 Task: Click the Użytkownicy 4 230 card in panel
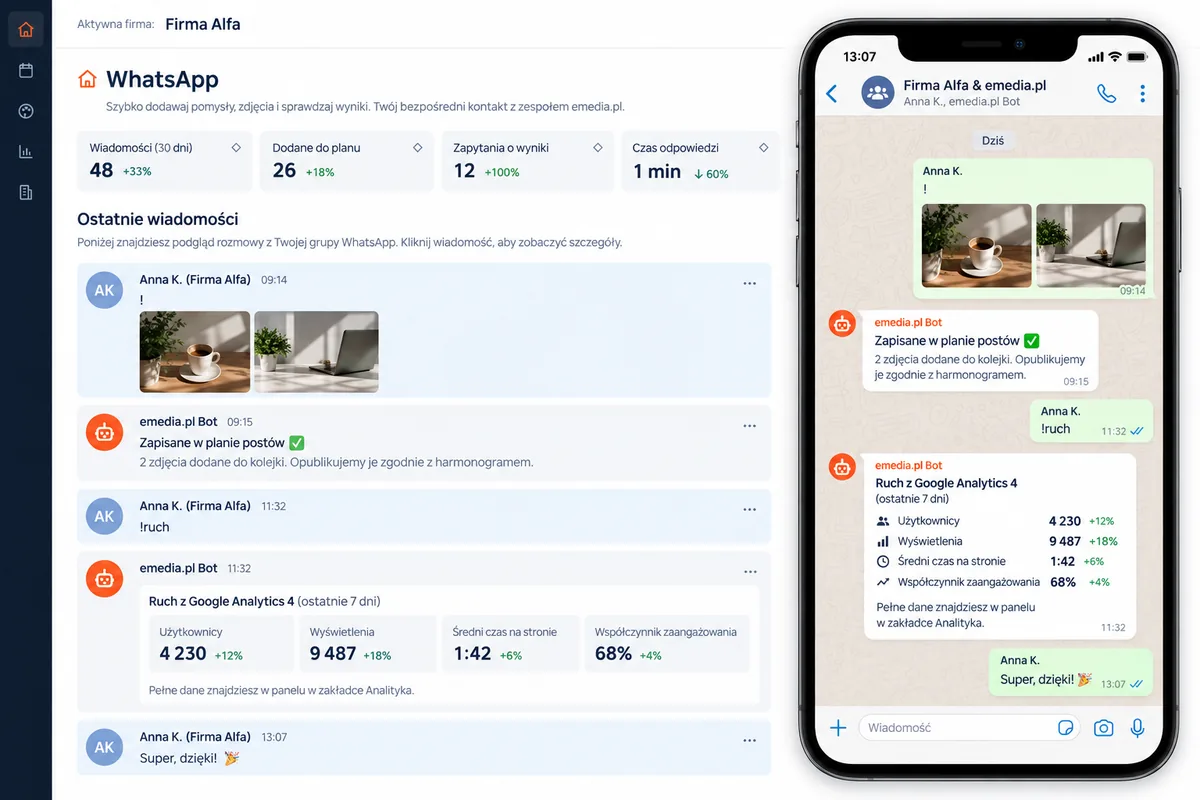222,643
